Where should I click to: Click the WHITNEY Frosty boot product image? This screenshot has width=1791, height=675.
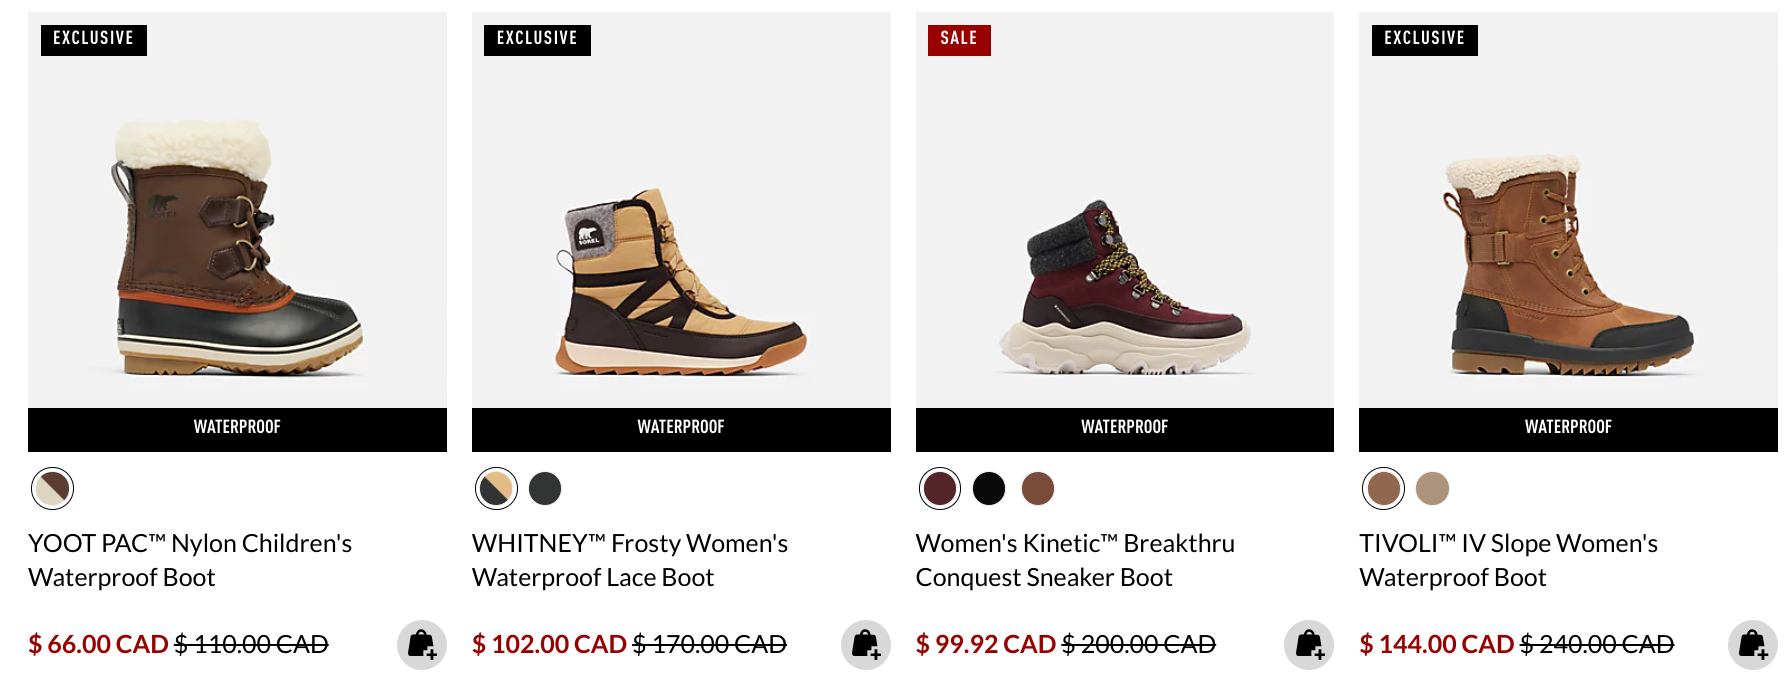(680, 280)
